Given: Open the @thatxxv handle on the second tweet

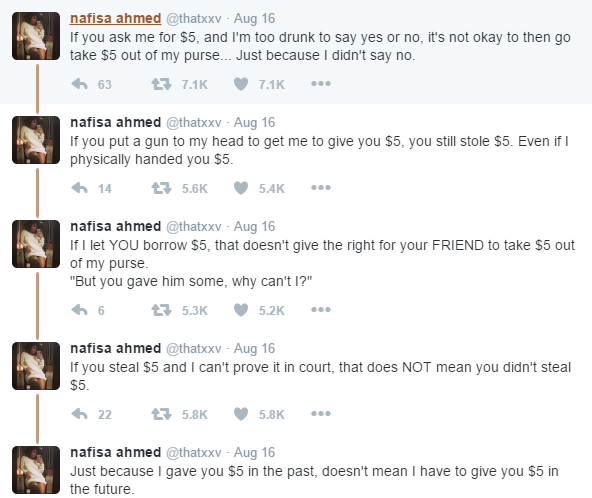Looking at the screenshot, I should point(194,123).
